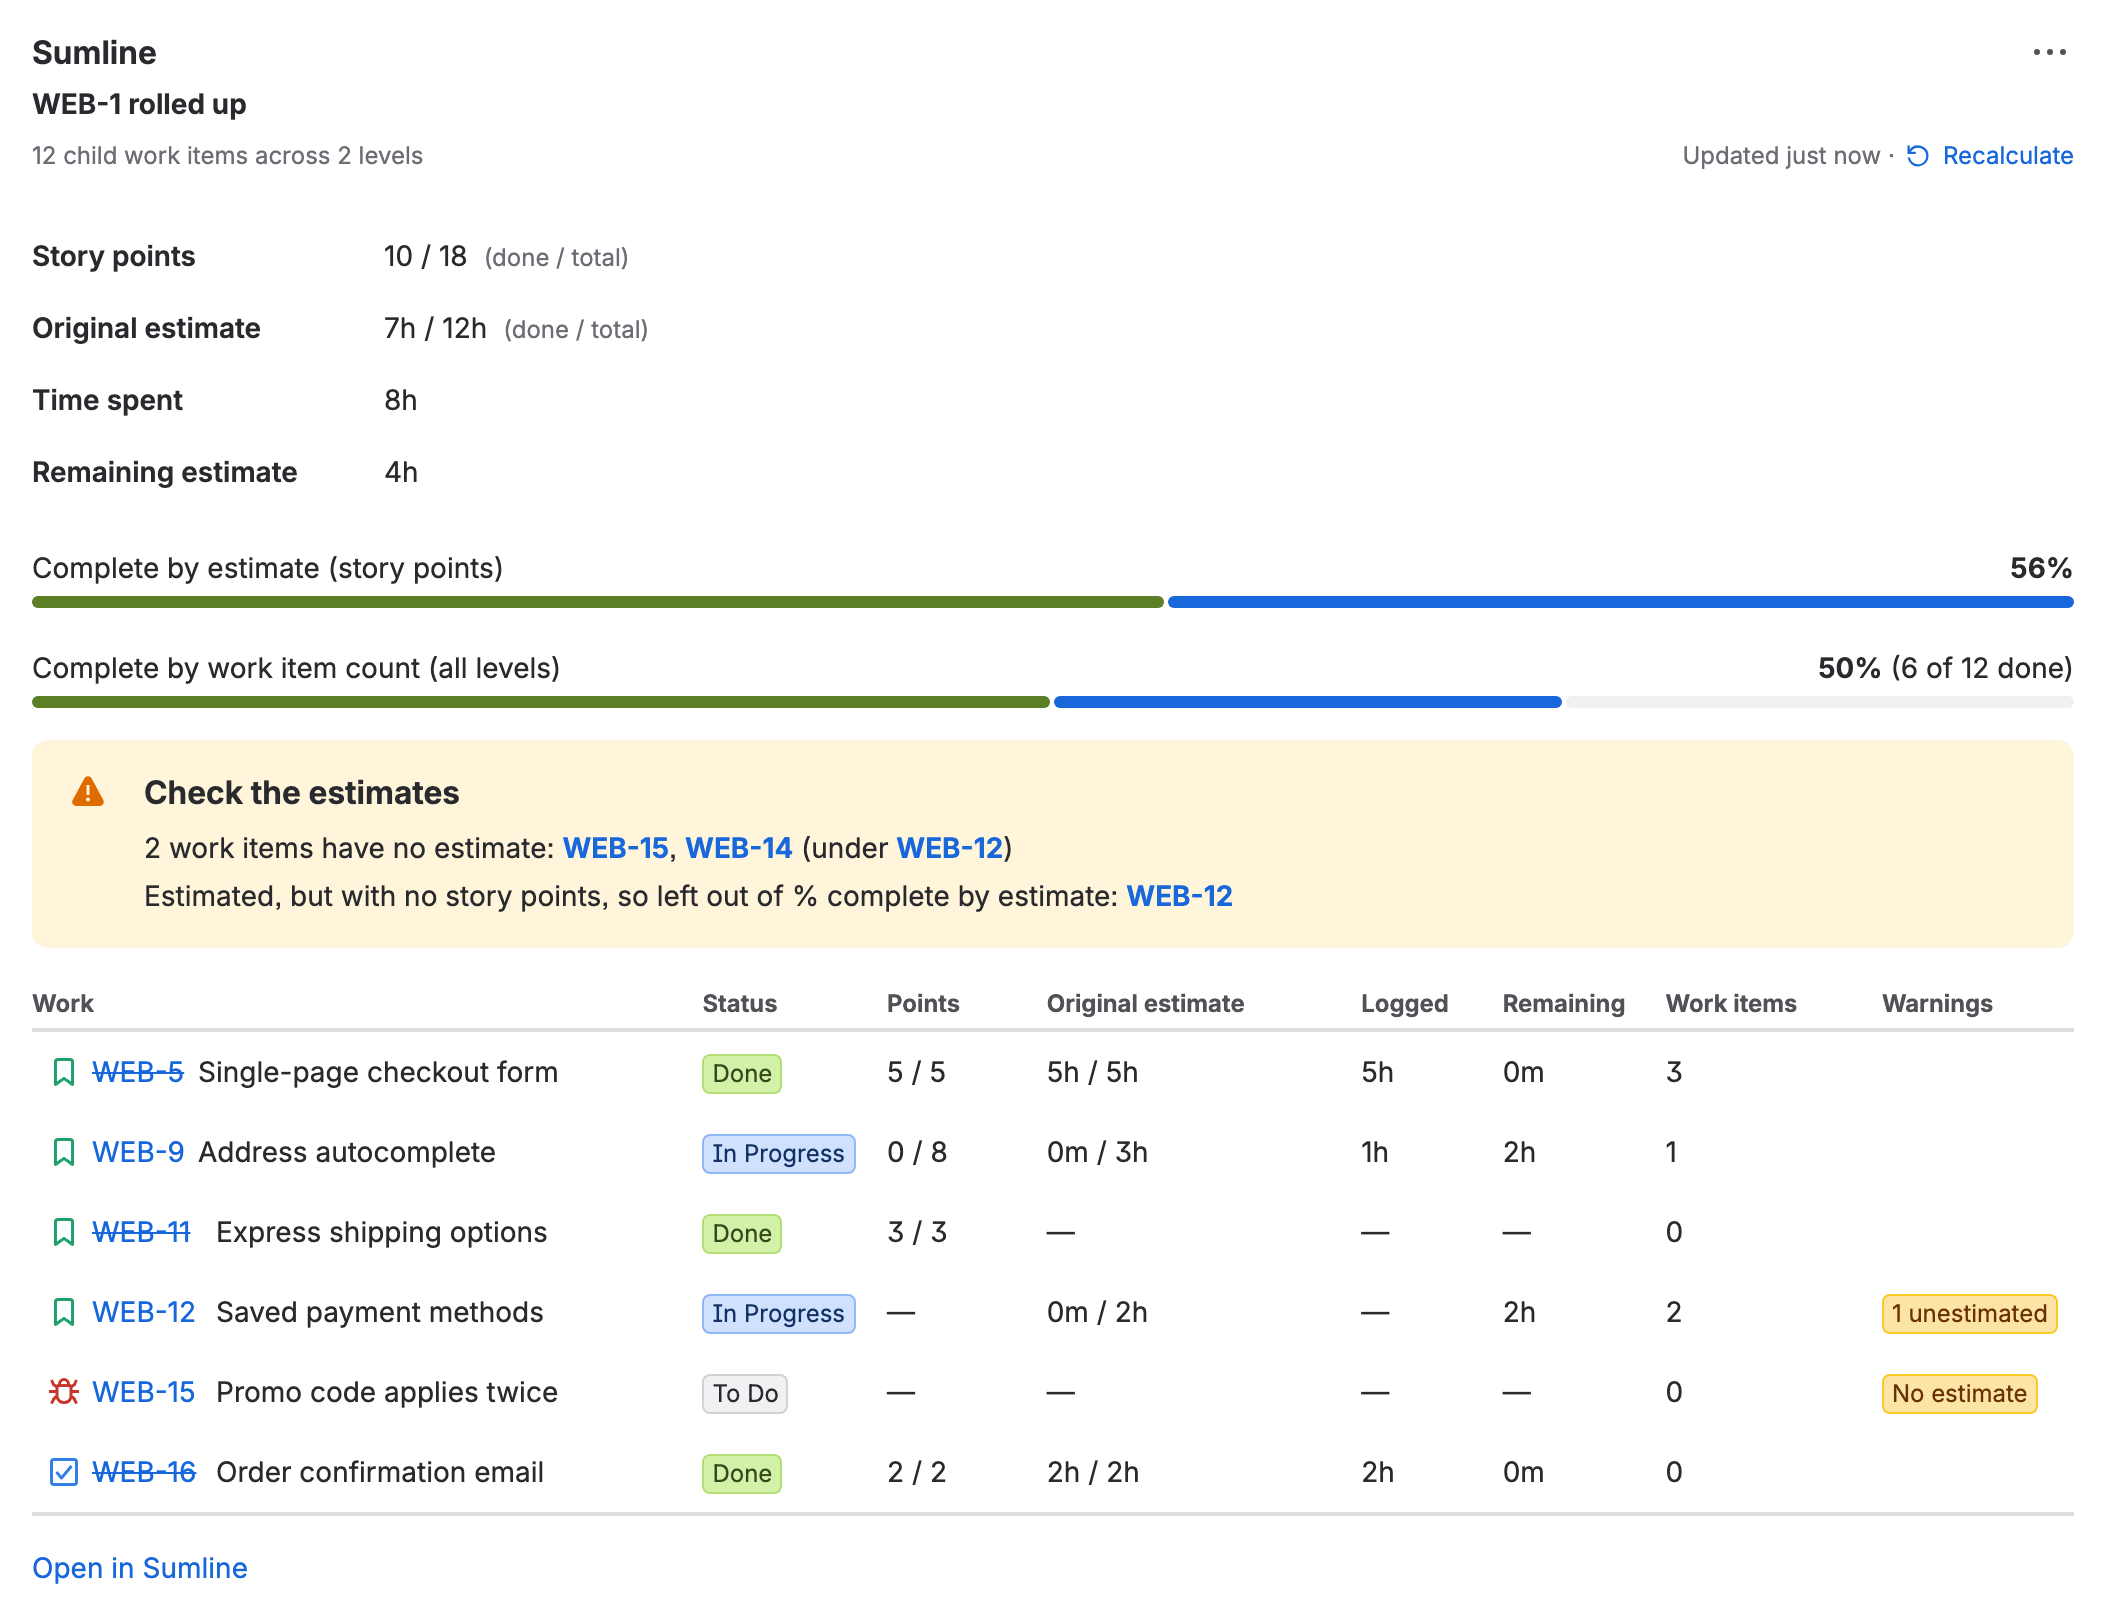Click the story bookmark icon for WEB-5
Image resolution: width=2106 pixels, height=1620 pixels.
[63, 1072]
